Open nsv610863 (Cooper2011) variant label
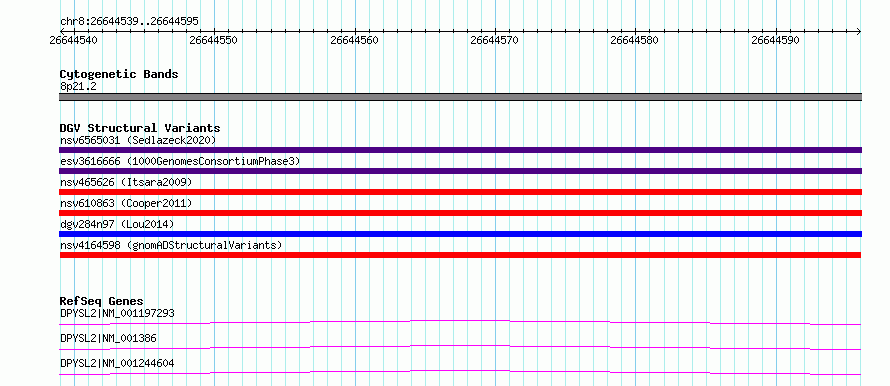 point(126,203)
